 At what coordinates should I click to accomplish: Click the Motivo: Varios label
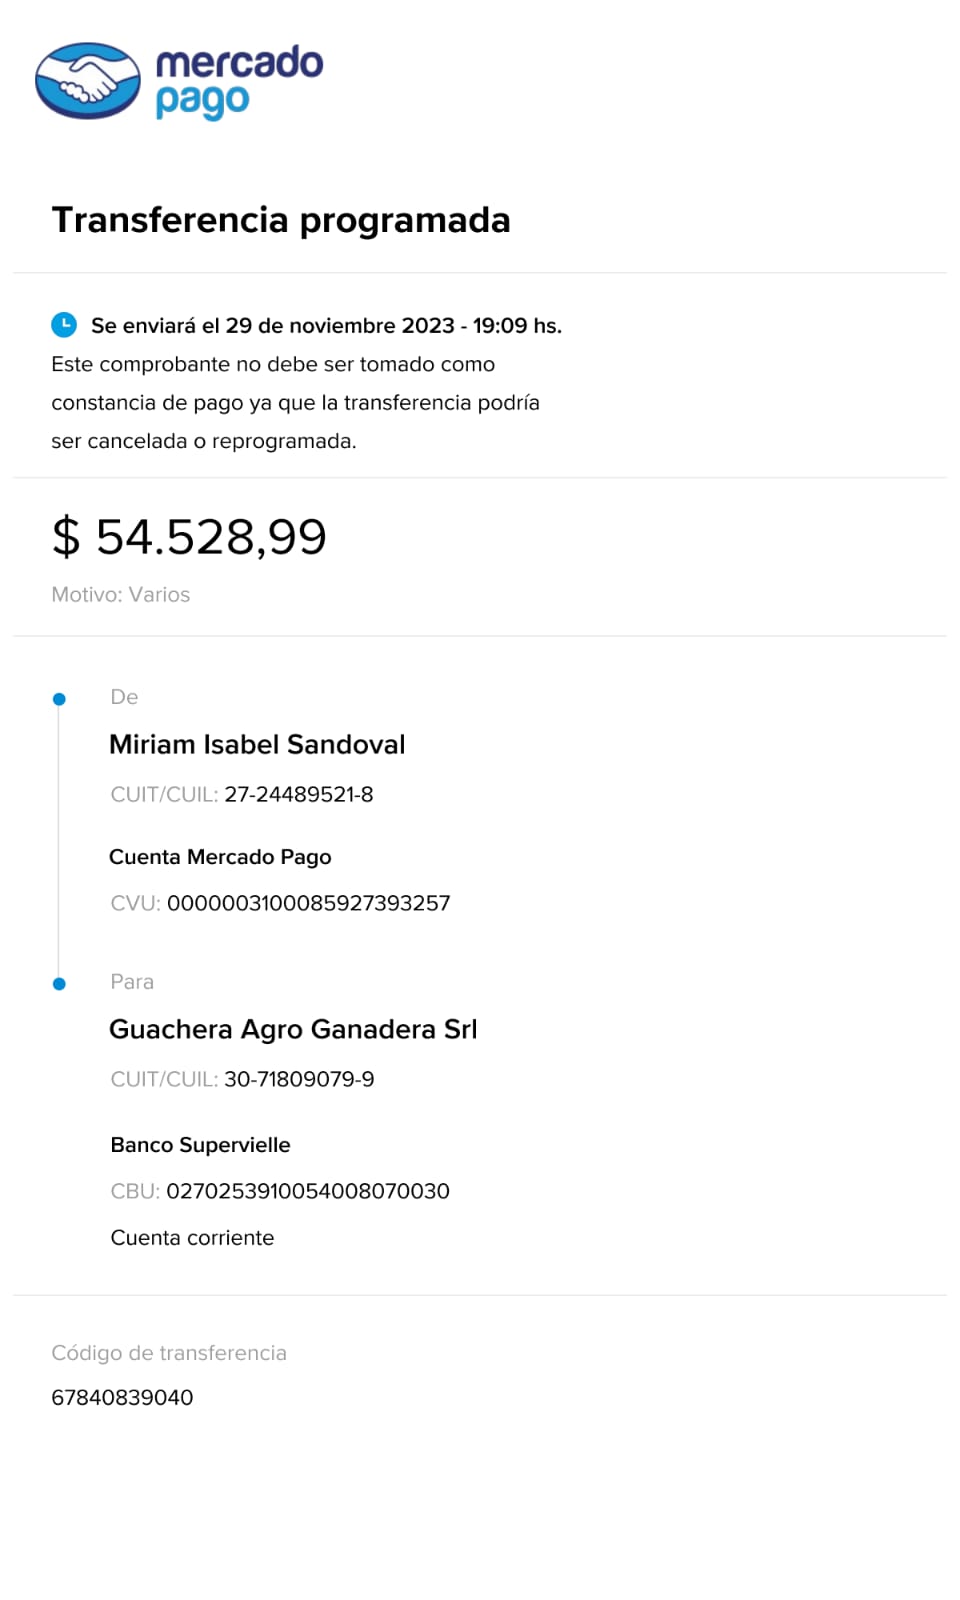pos(121,594)
